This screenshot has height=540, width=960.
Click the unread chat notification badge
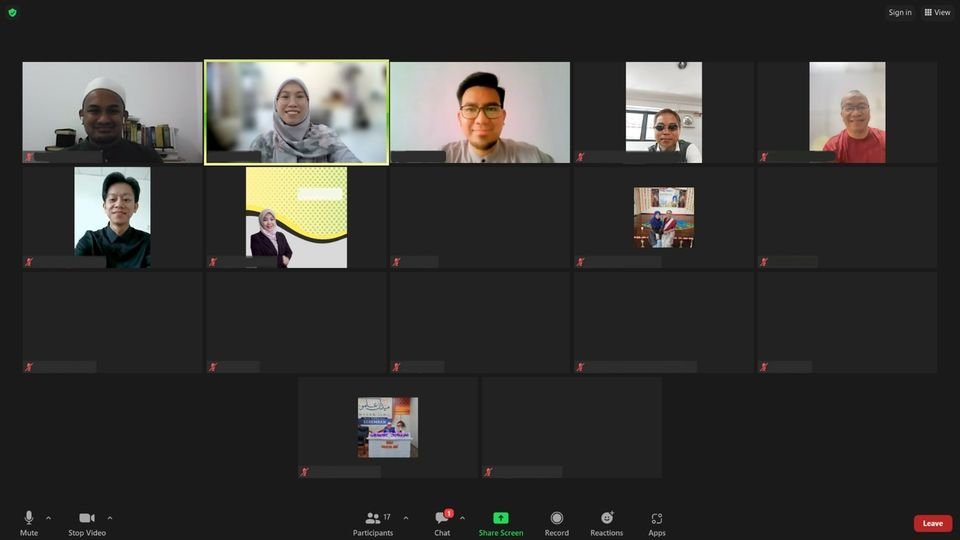click(449, 513)
